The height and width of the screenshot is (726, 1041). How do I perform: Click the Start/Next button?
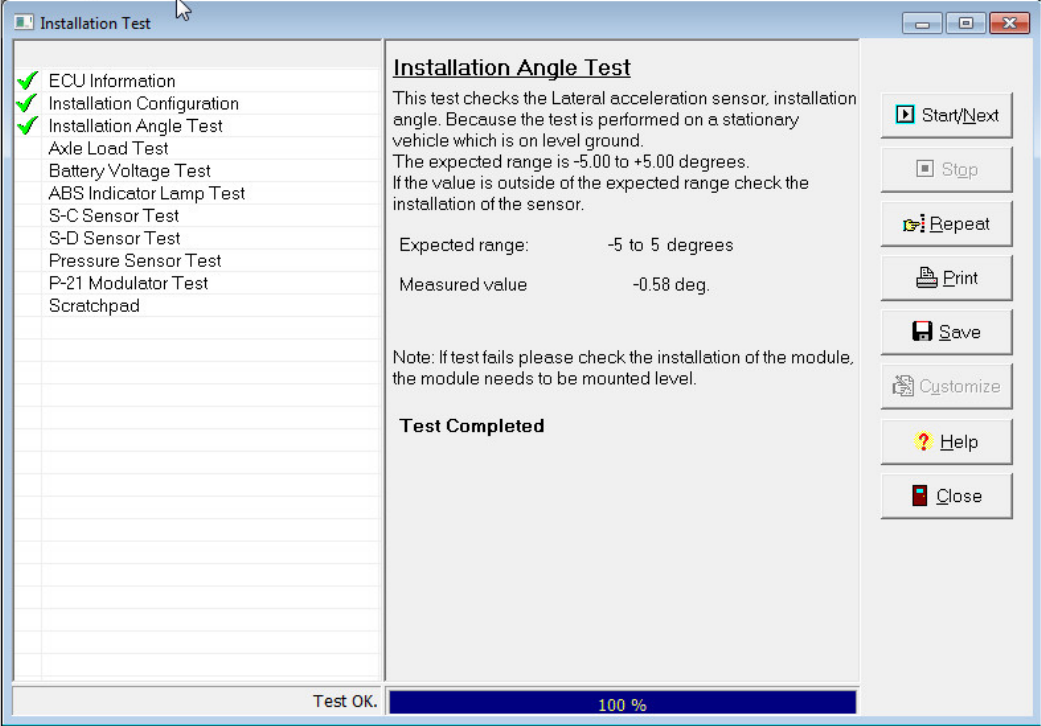click(946, 115)
